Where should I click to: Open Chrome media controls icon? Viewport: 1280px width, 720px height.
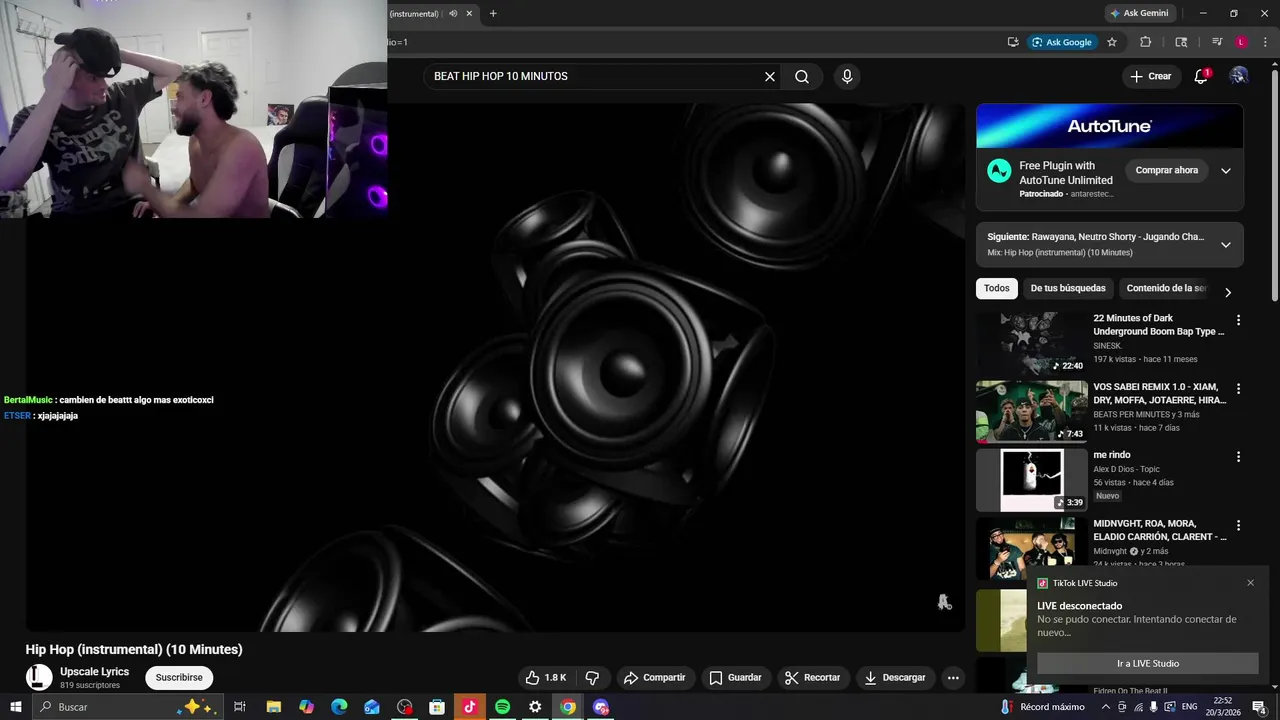(x=1217, y=42)
